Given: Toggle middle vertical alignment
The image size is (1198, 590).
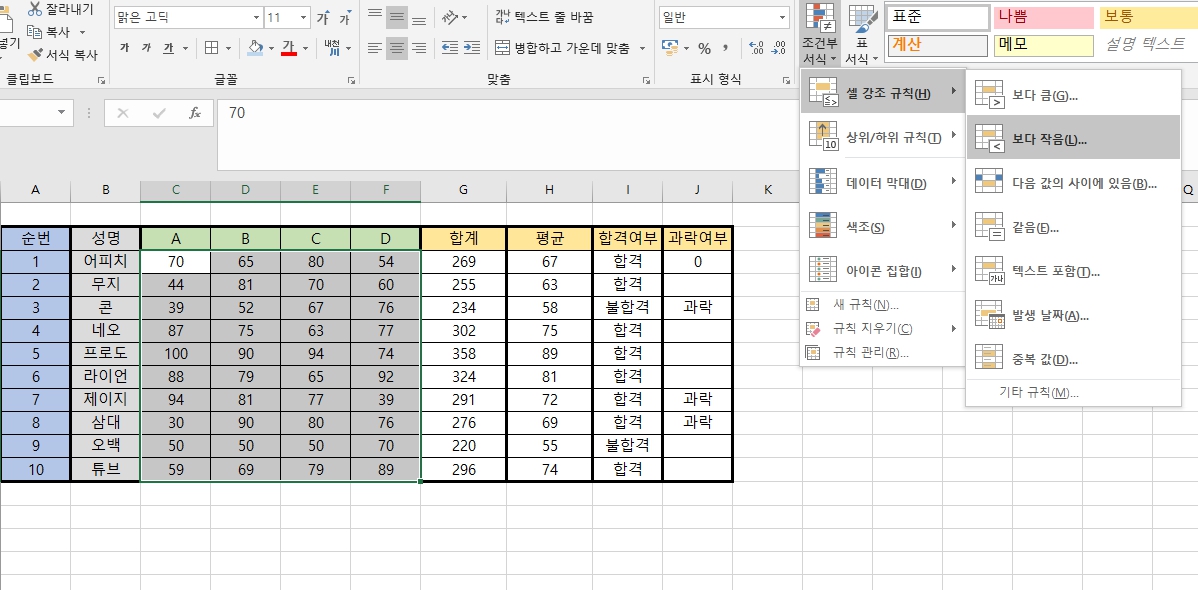Looking at the screenshot, I should (x=397, y=17).
